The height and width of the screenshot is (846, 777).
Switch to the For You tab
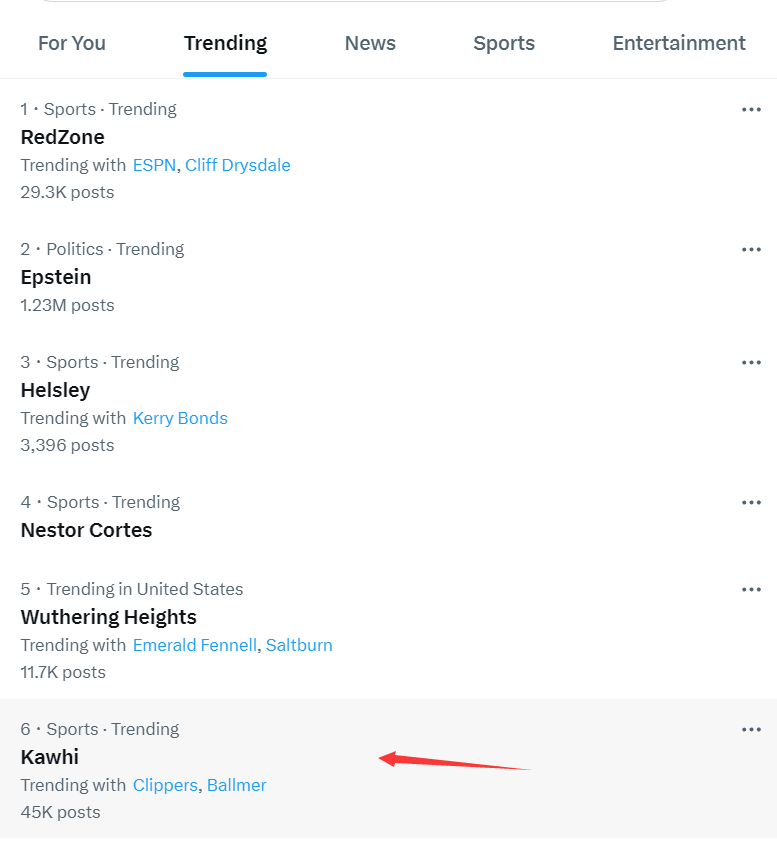click(x=72, y=44)
